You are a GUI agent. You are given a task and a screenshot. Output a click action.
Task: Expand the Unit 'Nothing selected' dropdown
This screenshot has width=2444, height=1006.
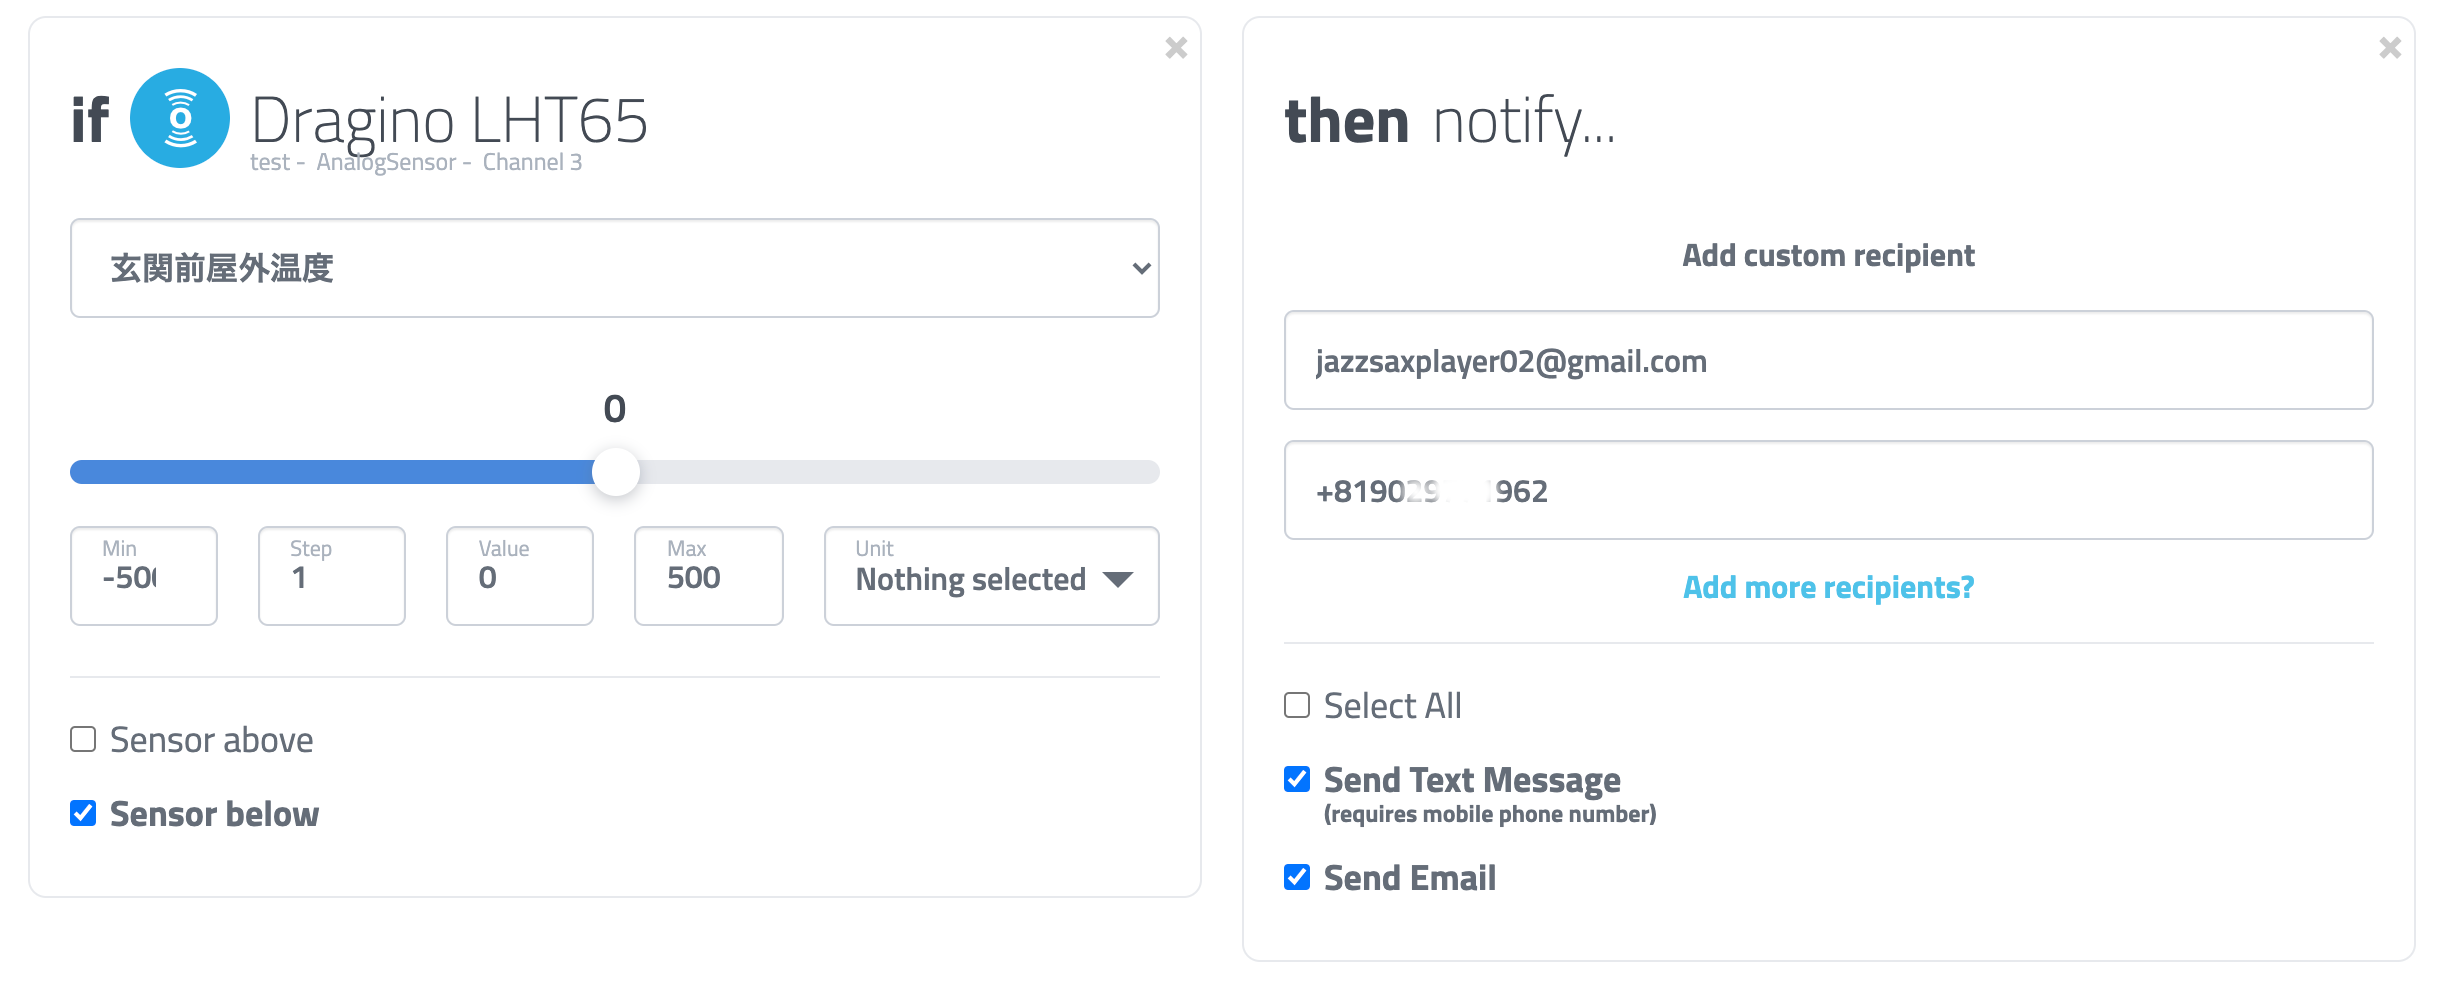[x=991, y=576]
